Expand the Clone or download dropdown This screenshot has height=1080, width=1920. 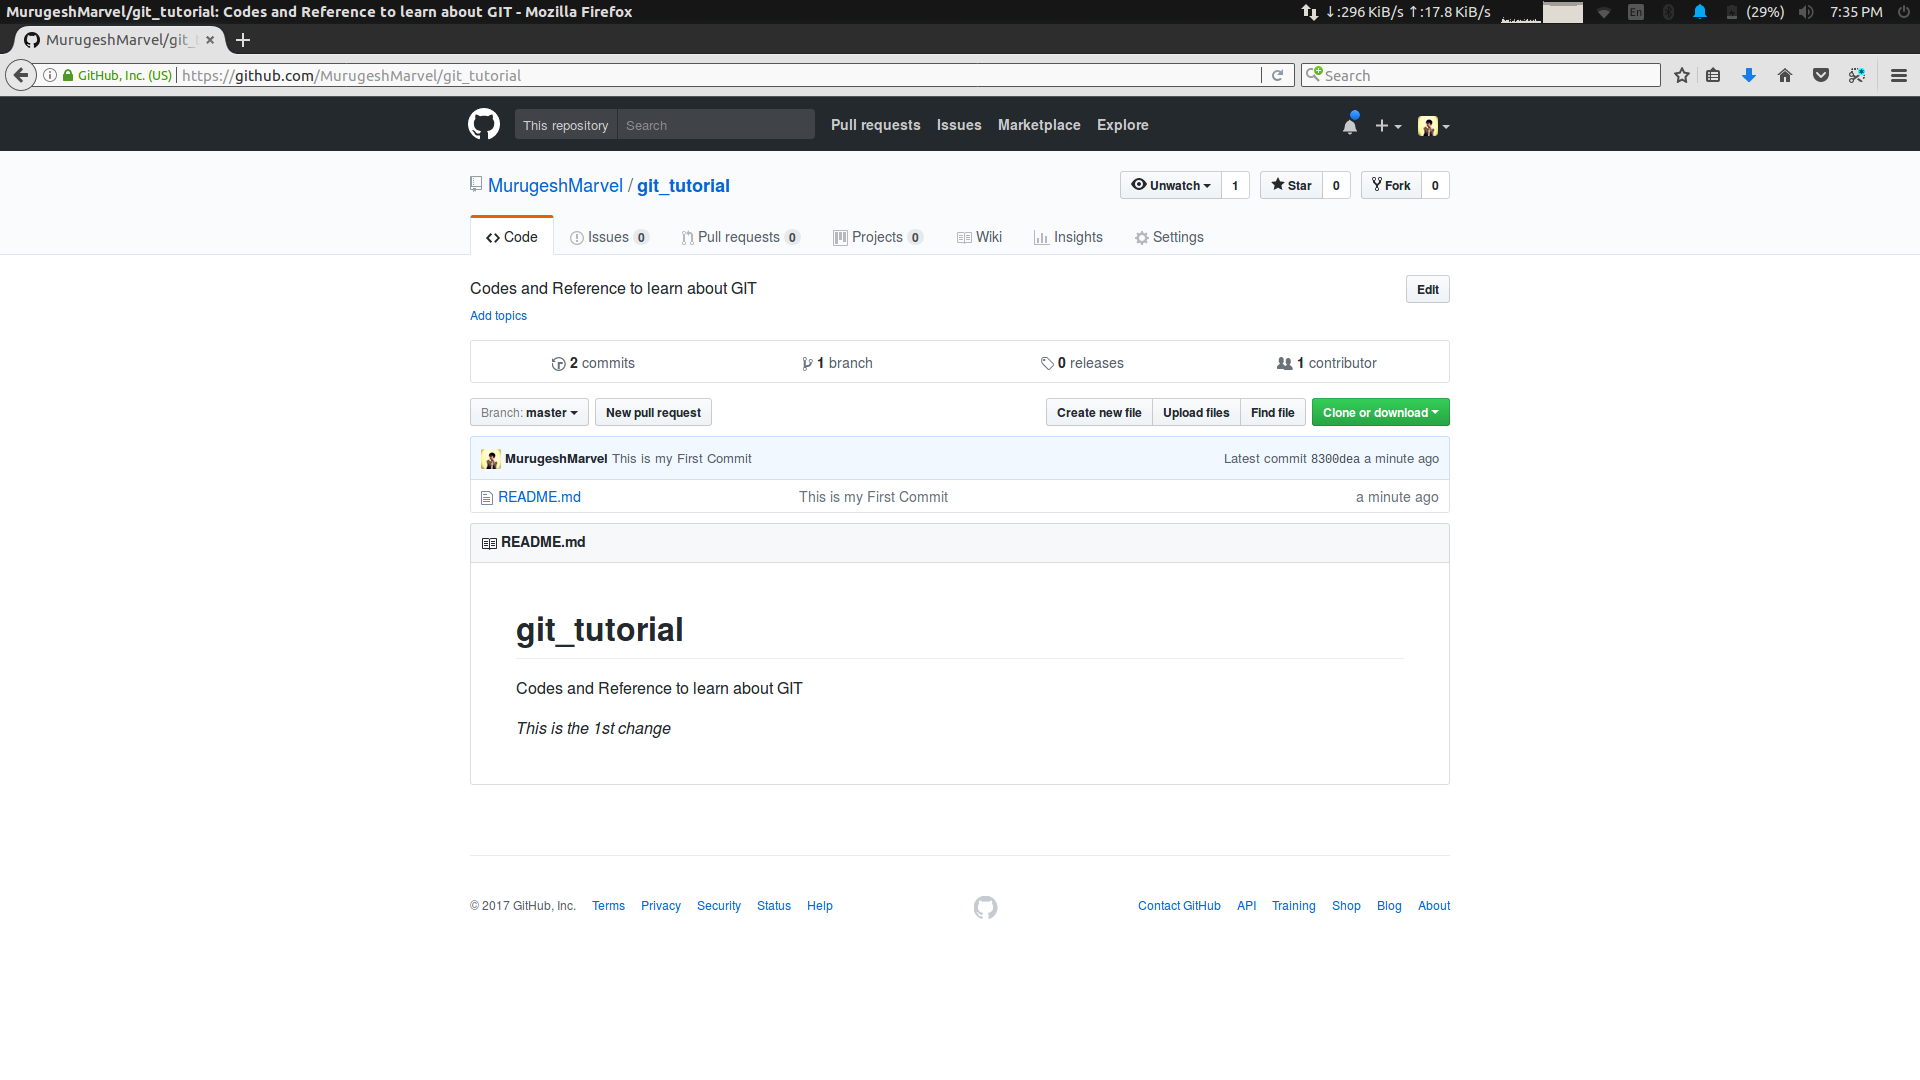(x=1381, y=413)
